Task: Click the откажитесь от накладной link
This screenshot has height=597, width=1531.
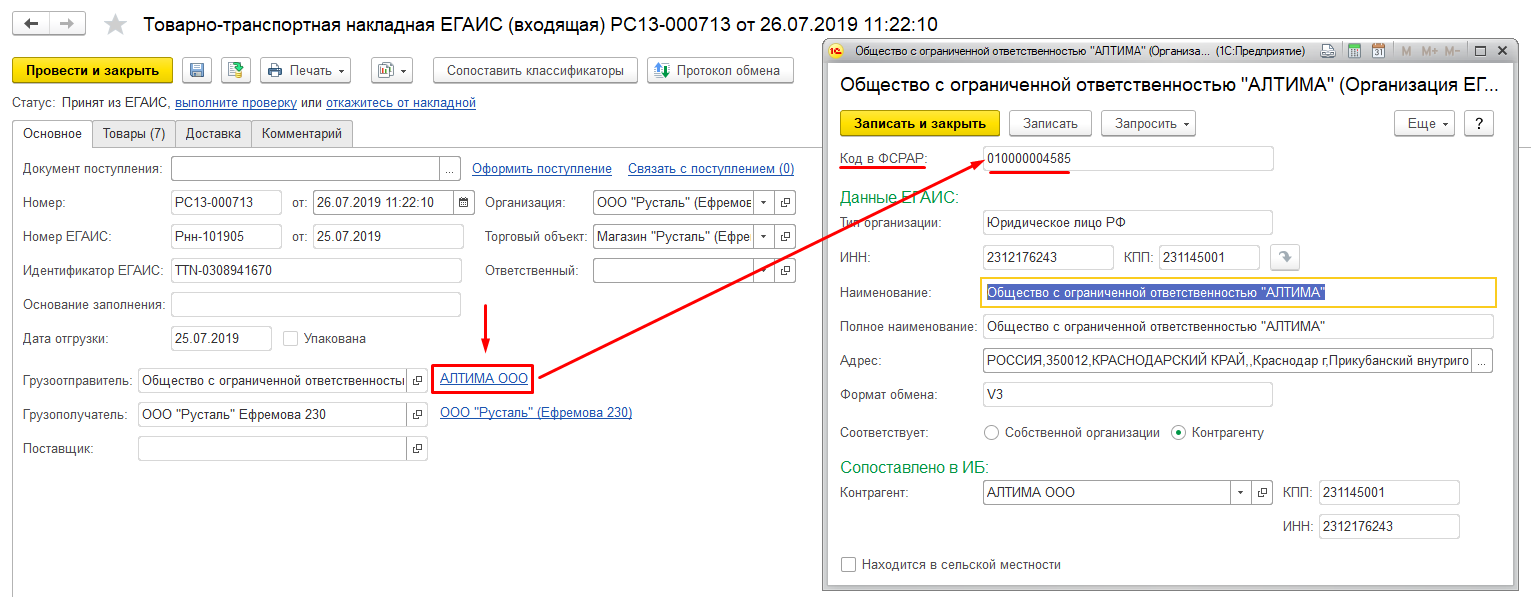Action: [400, 102]
